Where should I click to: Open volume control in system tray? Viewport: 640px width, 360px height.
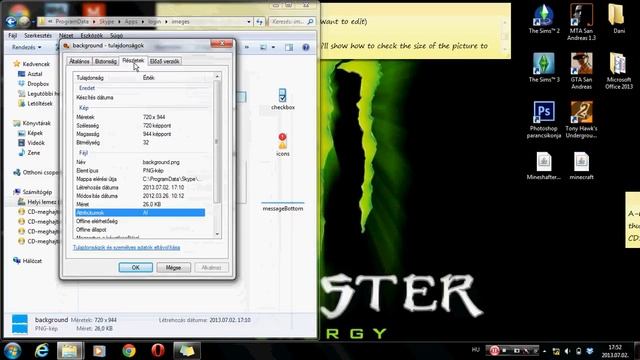tap(568, 351)
